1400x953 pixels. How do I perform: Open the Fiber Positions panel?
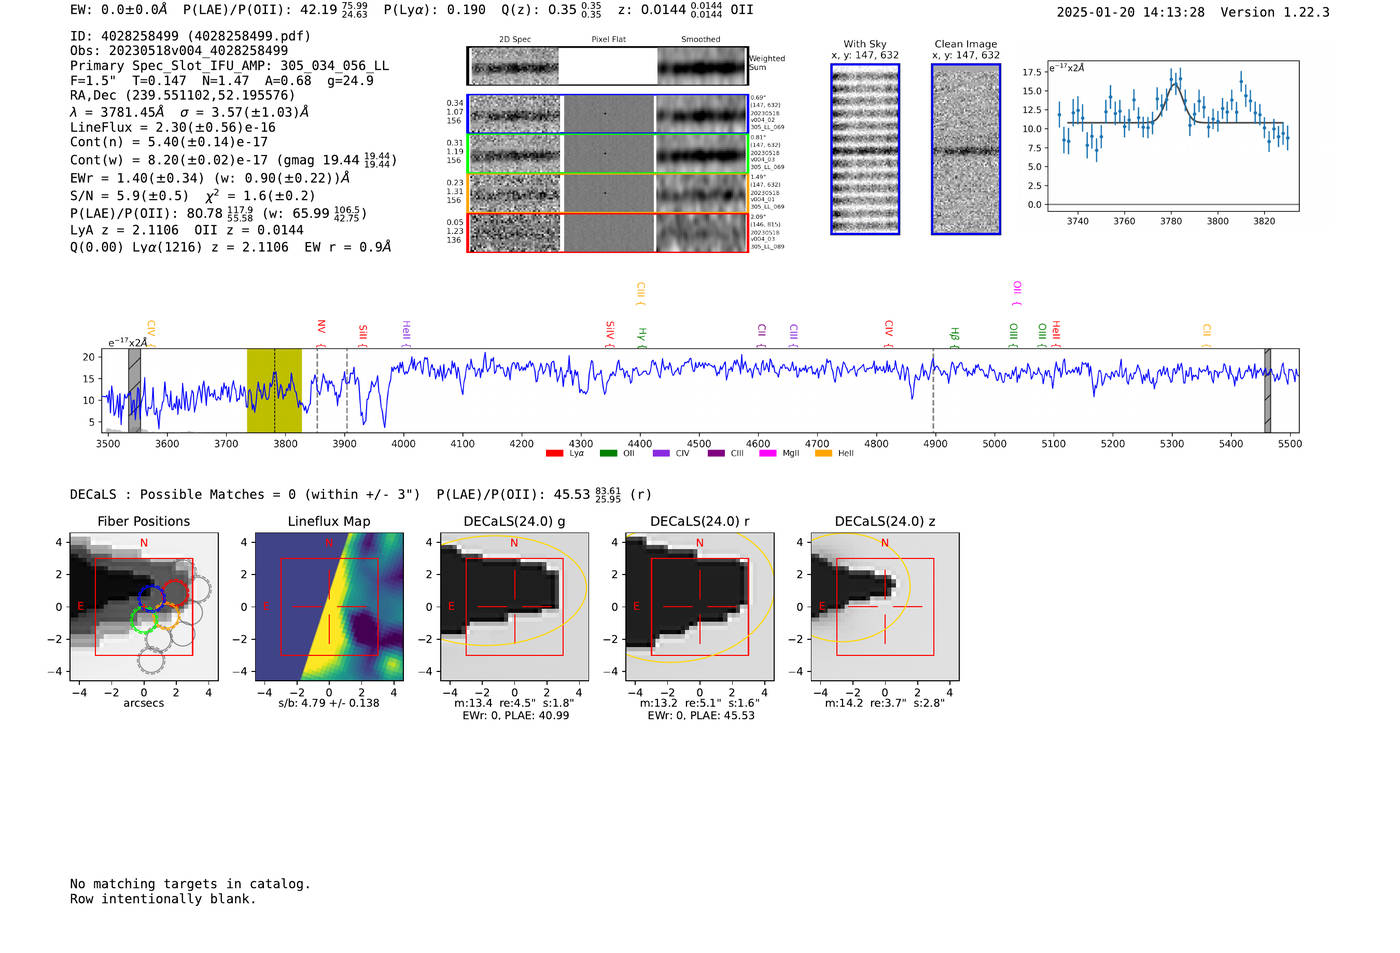click(x=144, y=606)
